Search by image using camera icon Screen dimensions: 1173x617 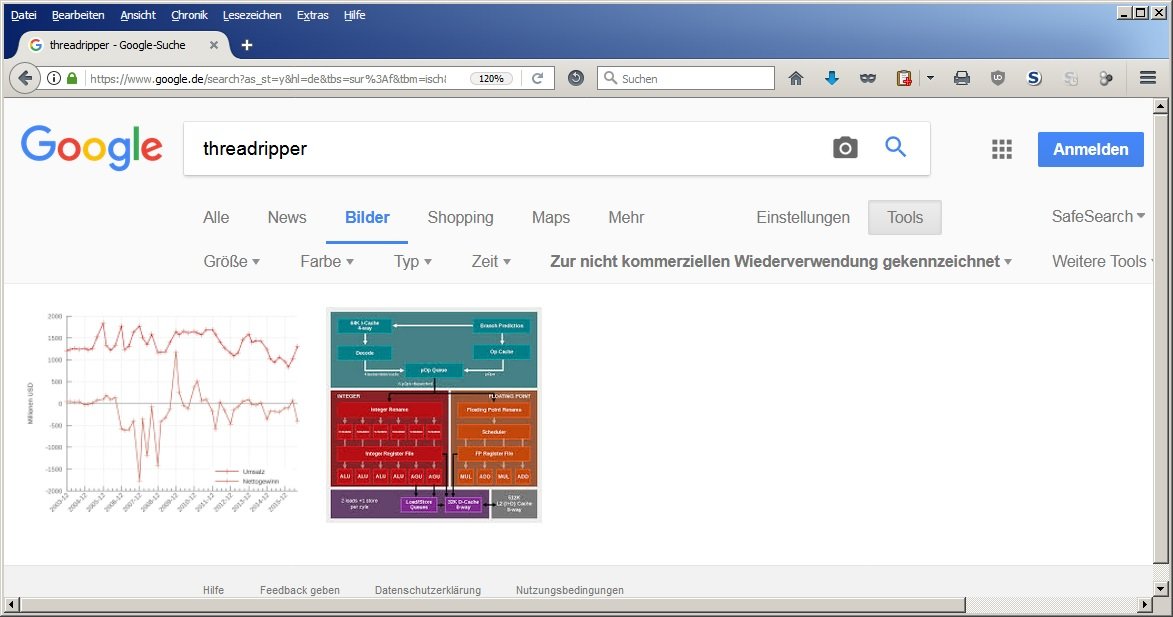[x=845, y=147]
